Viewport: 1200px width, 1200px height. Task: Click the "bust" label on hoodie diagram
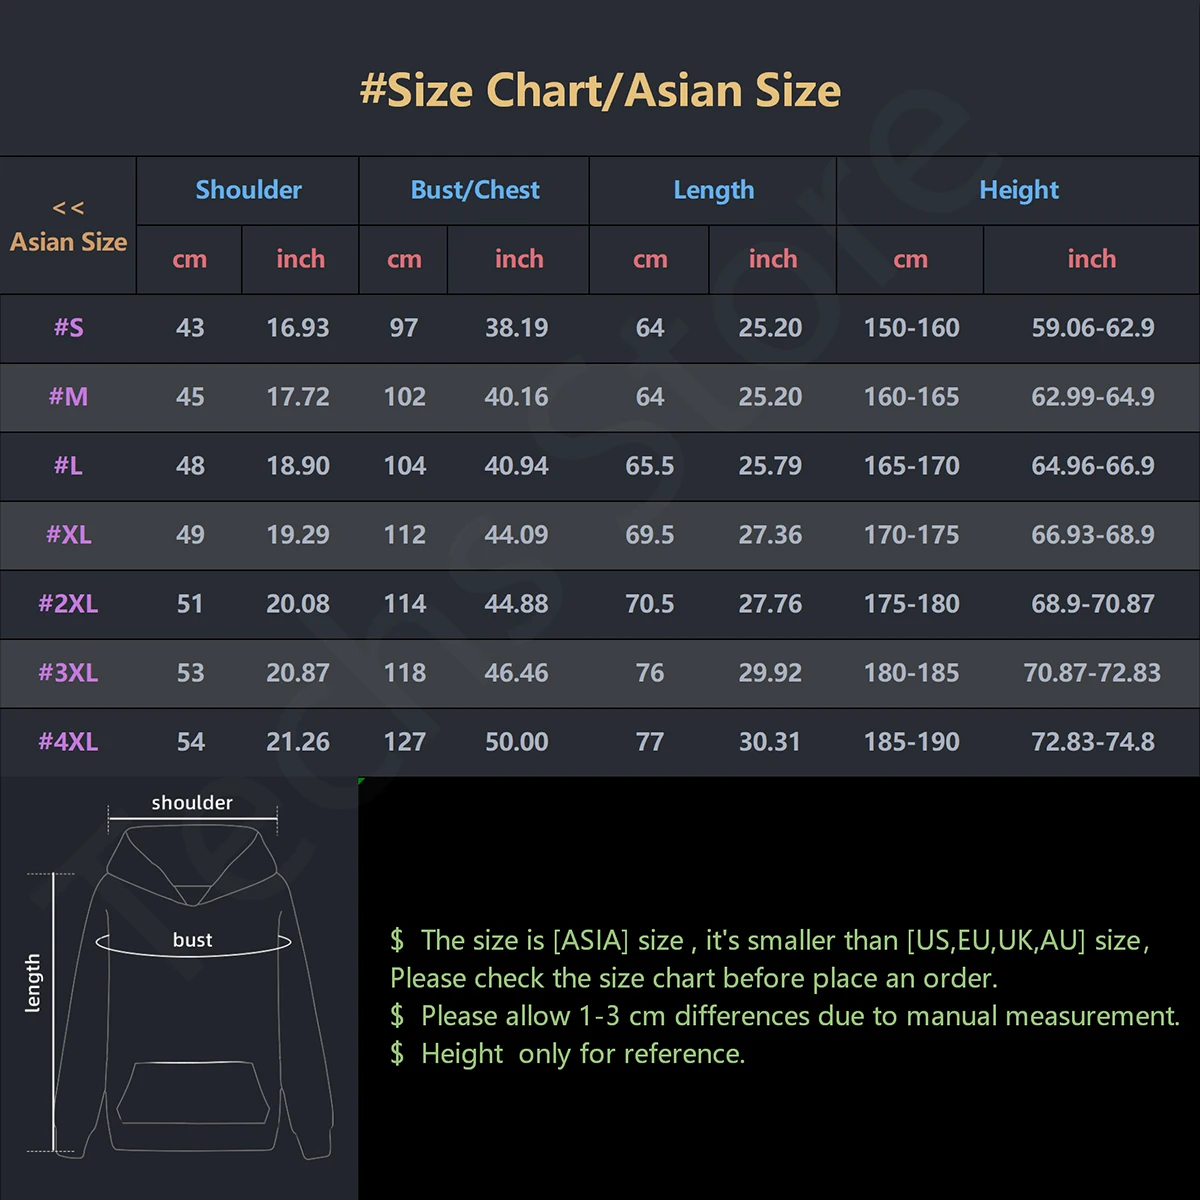[192, 940]
